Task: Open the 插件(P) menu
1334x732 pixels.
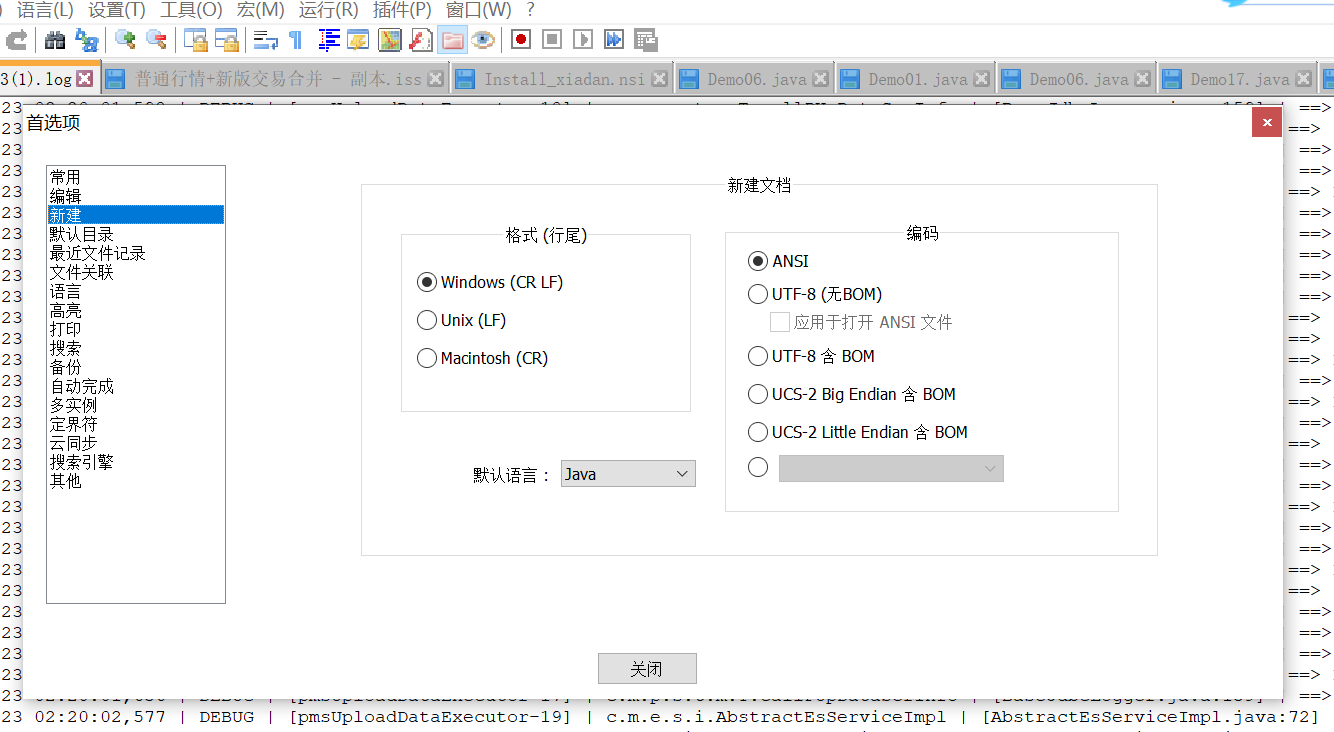Action: click(402, 10)
